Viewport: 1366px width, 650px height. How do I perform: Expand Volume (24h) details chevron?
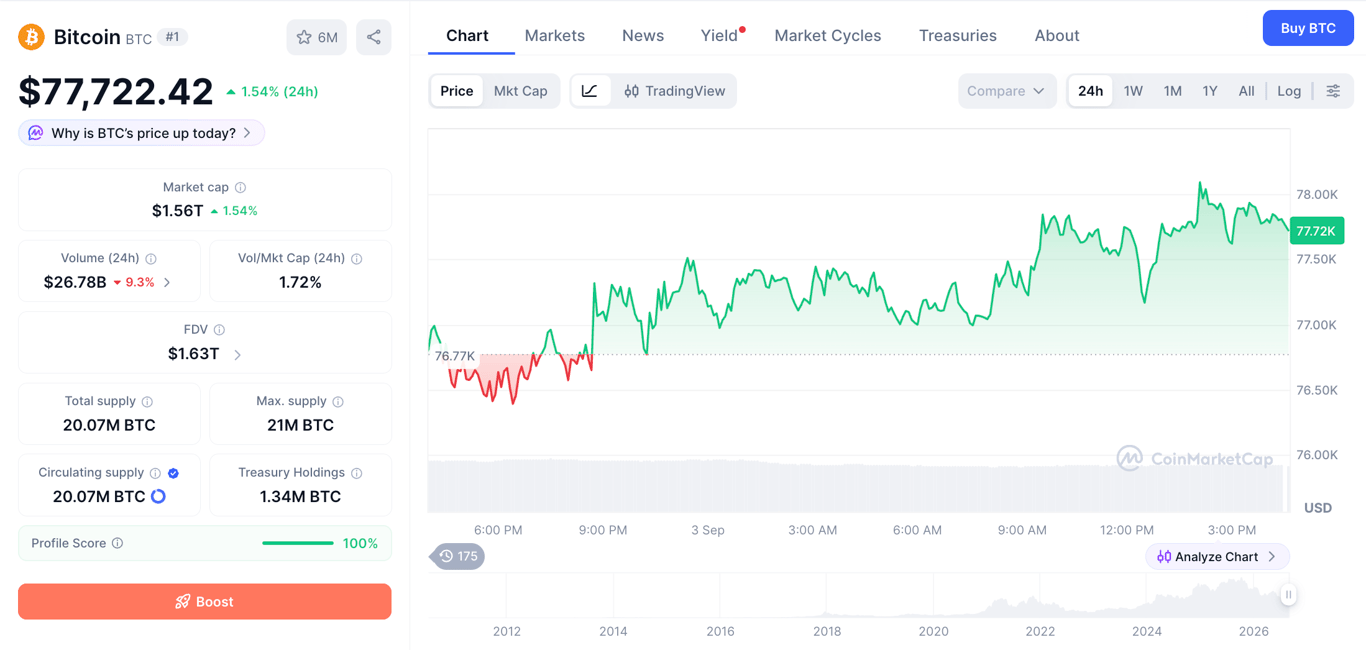[x=167, y=283]
